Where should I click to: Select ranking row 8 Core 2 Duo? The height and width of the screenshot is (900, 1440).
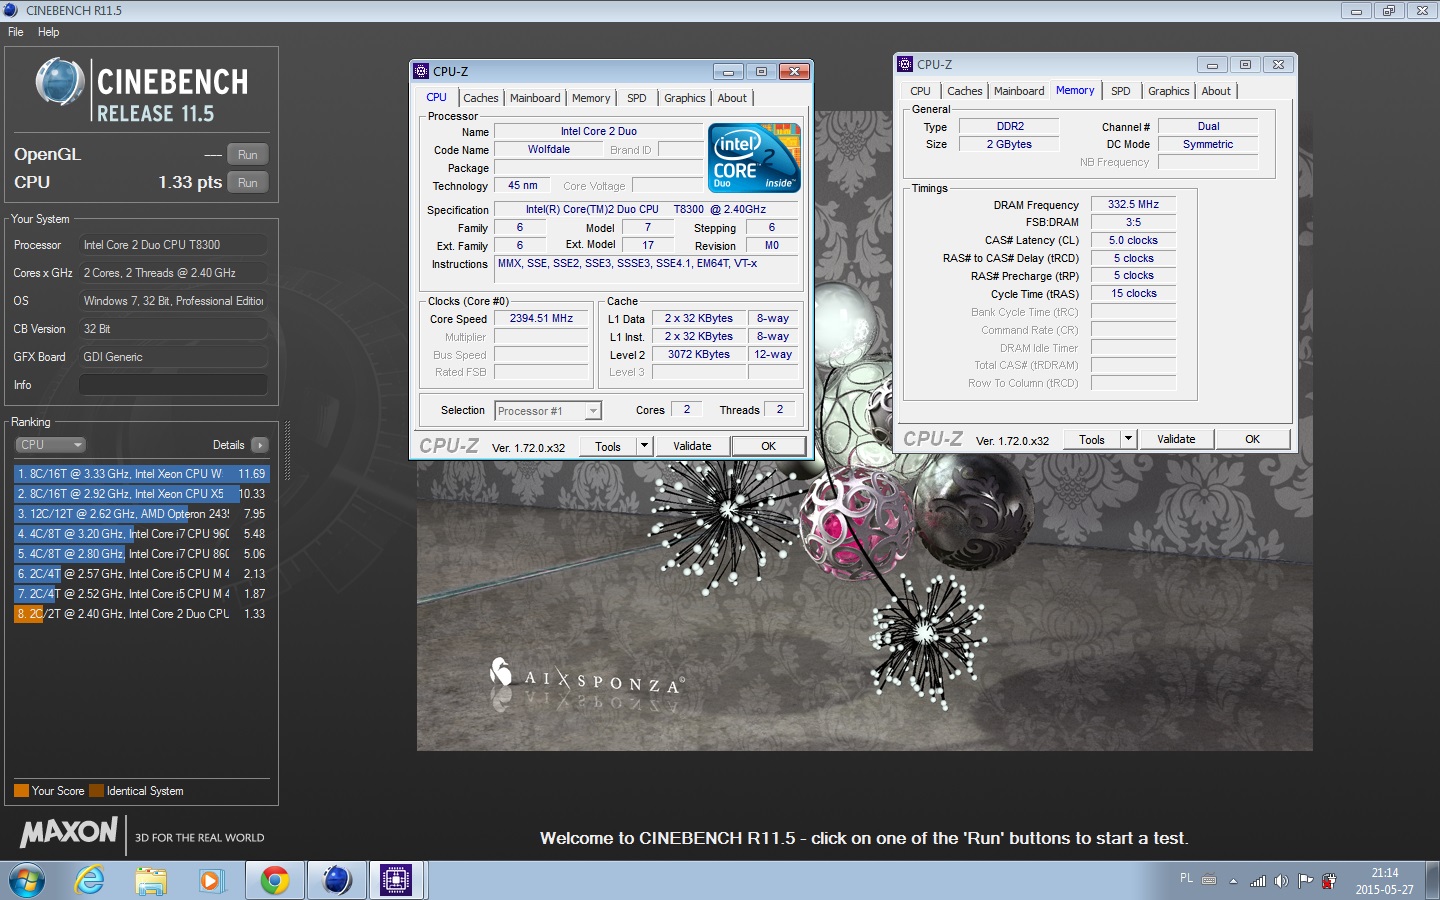pyautogui.click(x=142, y=614)
